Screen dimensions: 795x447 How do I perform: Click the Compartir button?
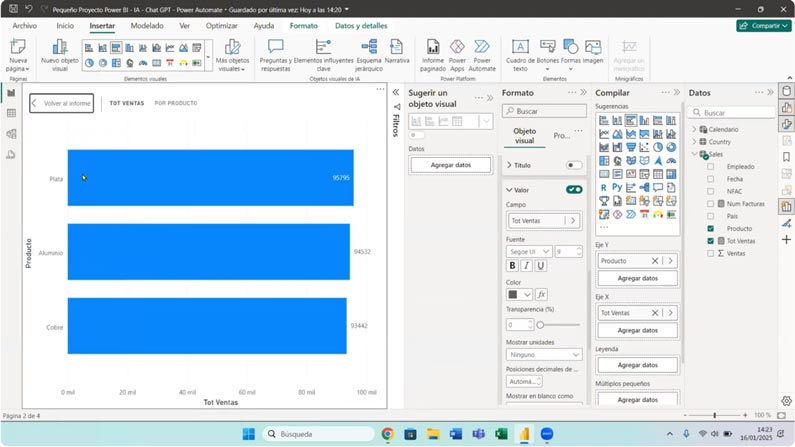[x=763, y=26]
